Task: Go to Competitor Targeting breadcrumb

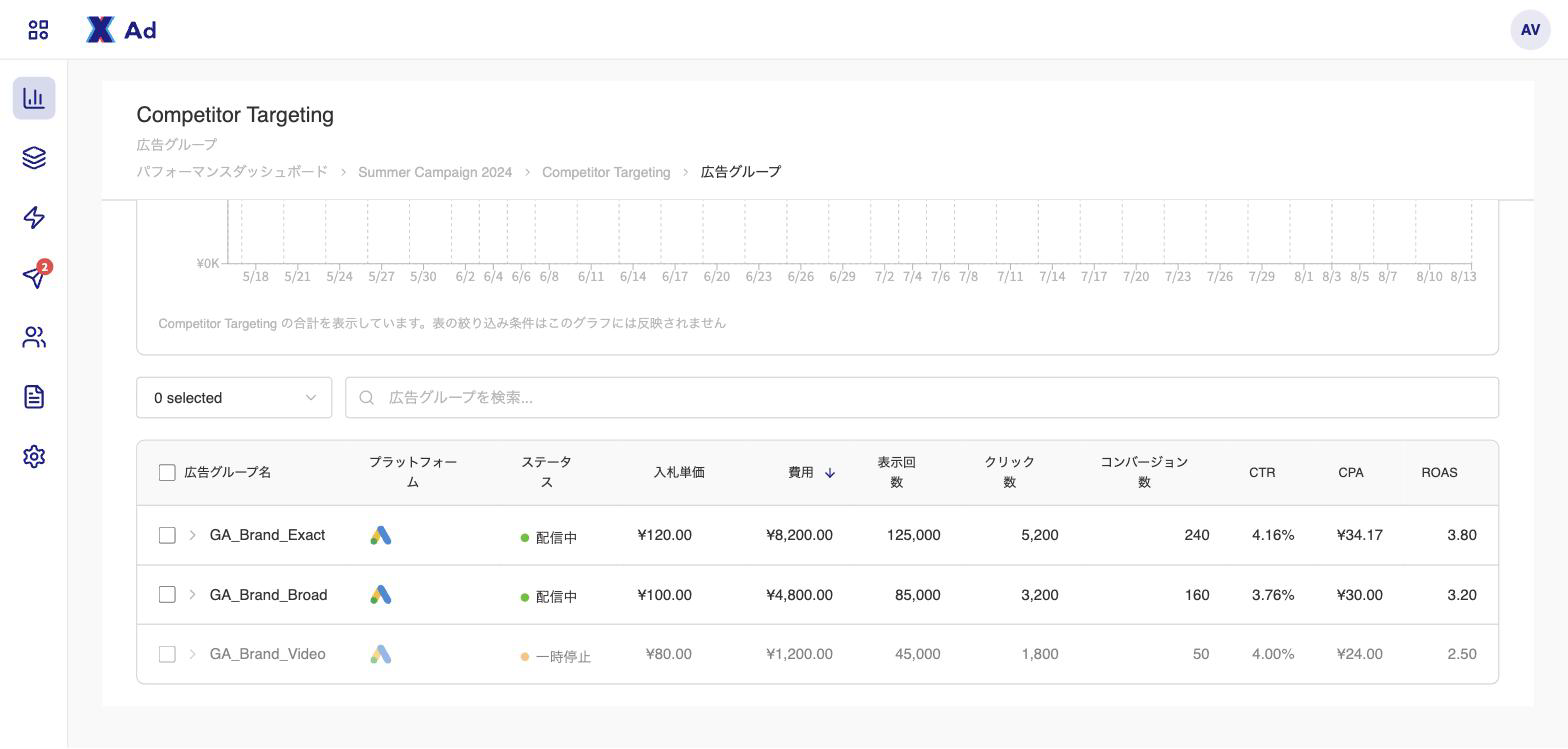Action: (x=606, y=172)
